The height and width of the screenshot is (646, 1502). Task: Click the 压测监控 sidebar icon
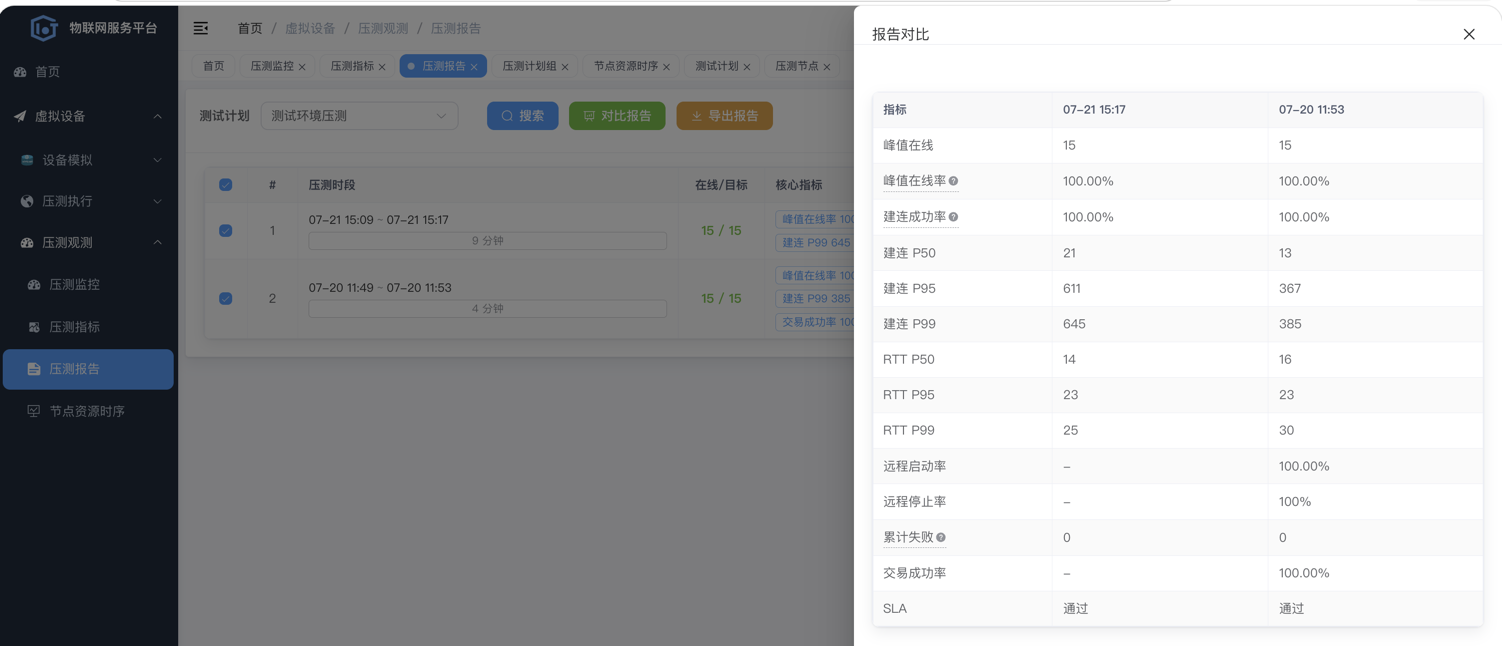tap(34, 285)
